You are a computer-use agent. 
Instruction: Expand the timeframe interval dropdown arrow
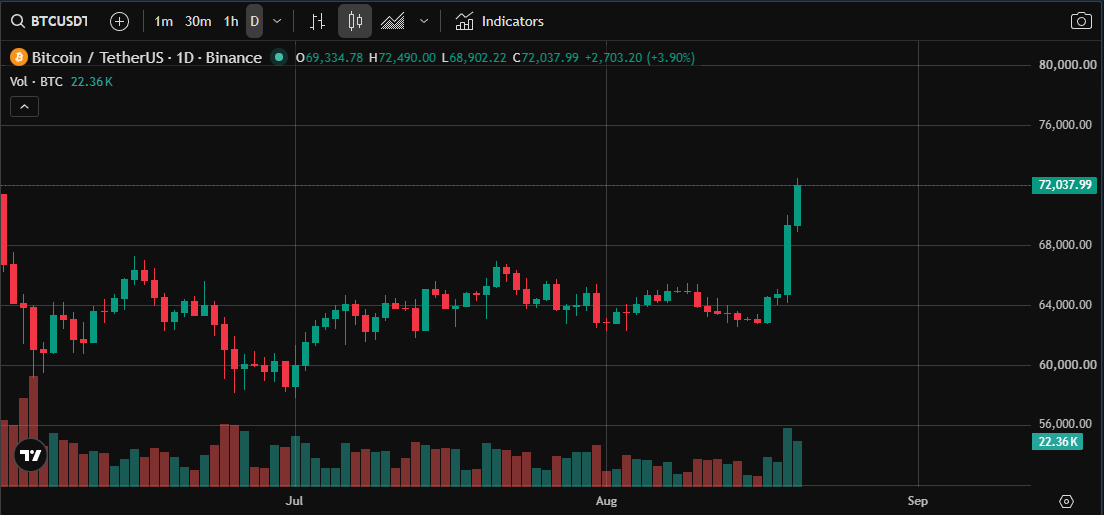coord(277,21)
